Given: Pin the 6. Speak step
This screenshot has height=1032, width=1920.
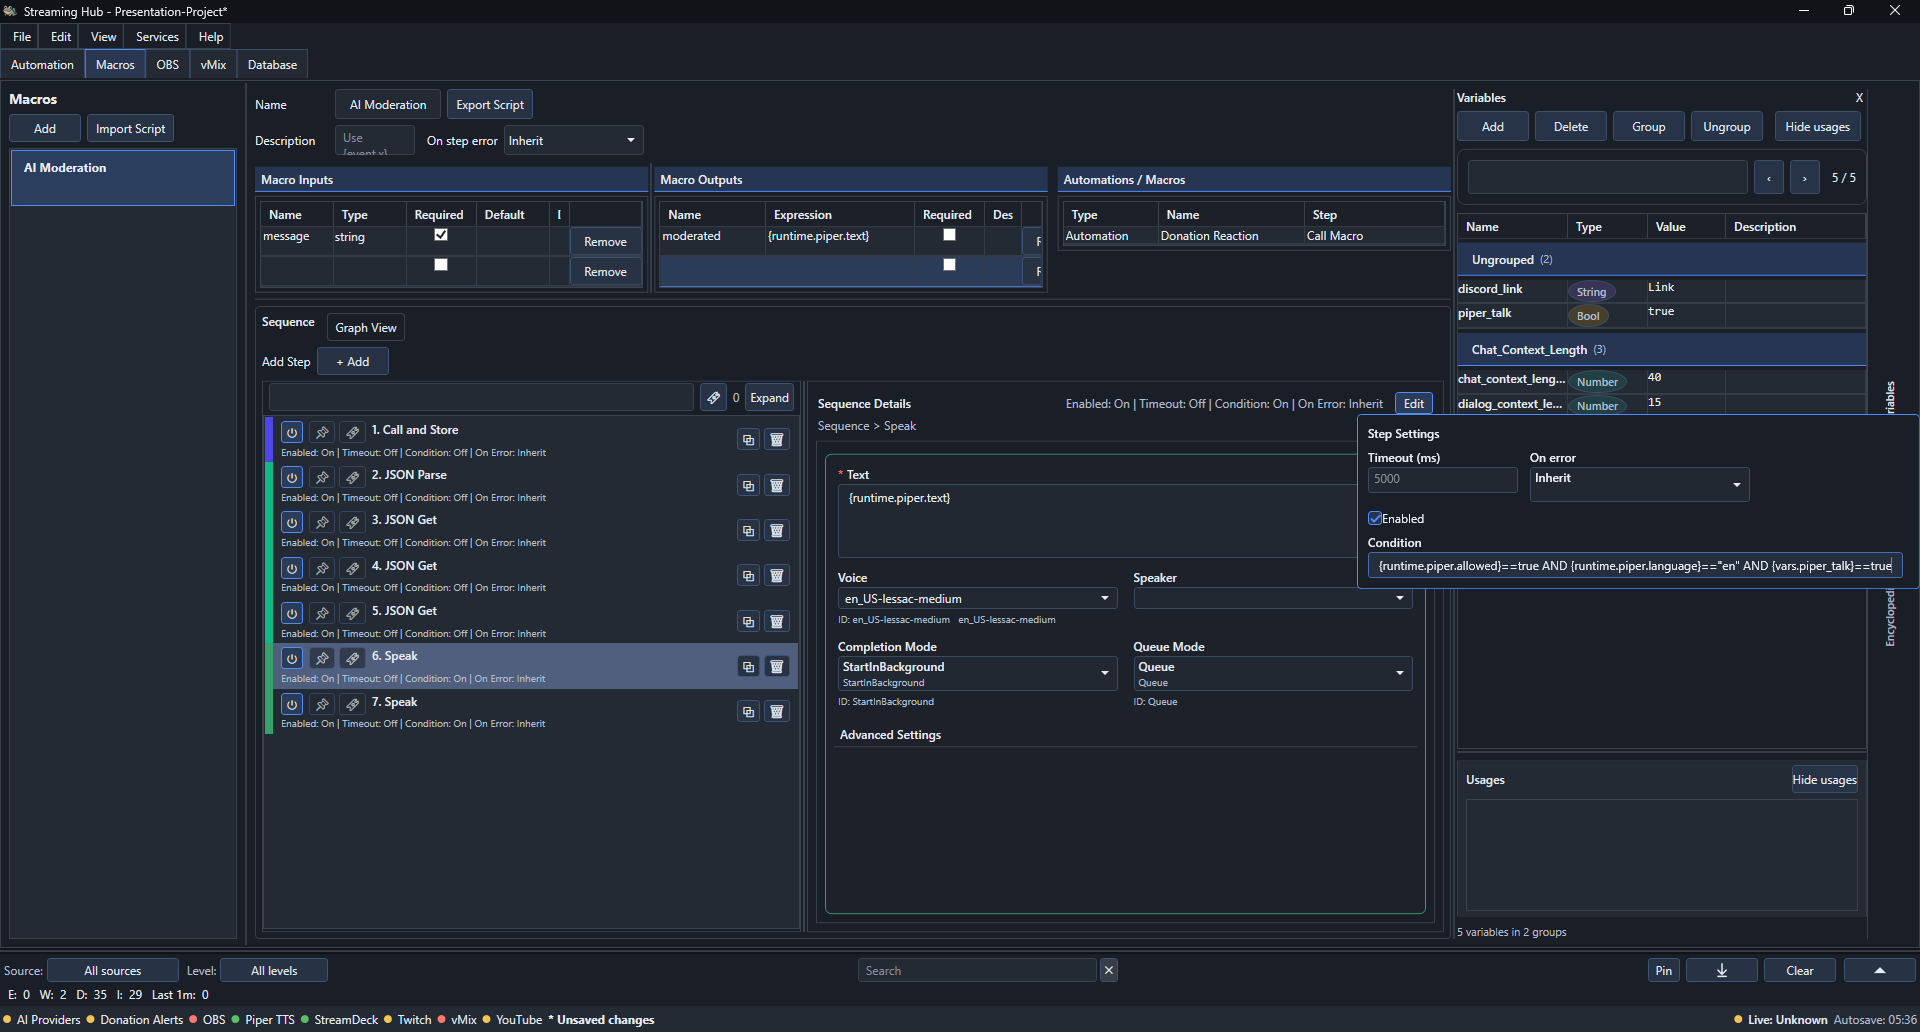Looking at the screenshot, I should point(322,658).
